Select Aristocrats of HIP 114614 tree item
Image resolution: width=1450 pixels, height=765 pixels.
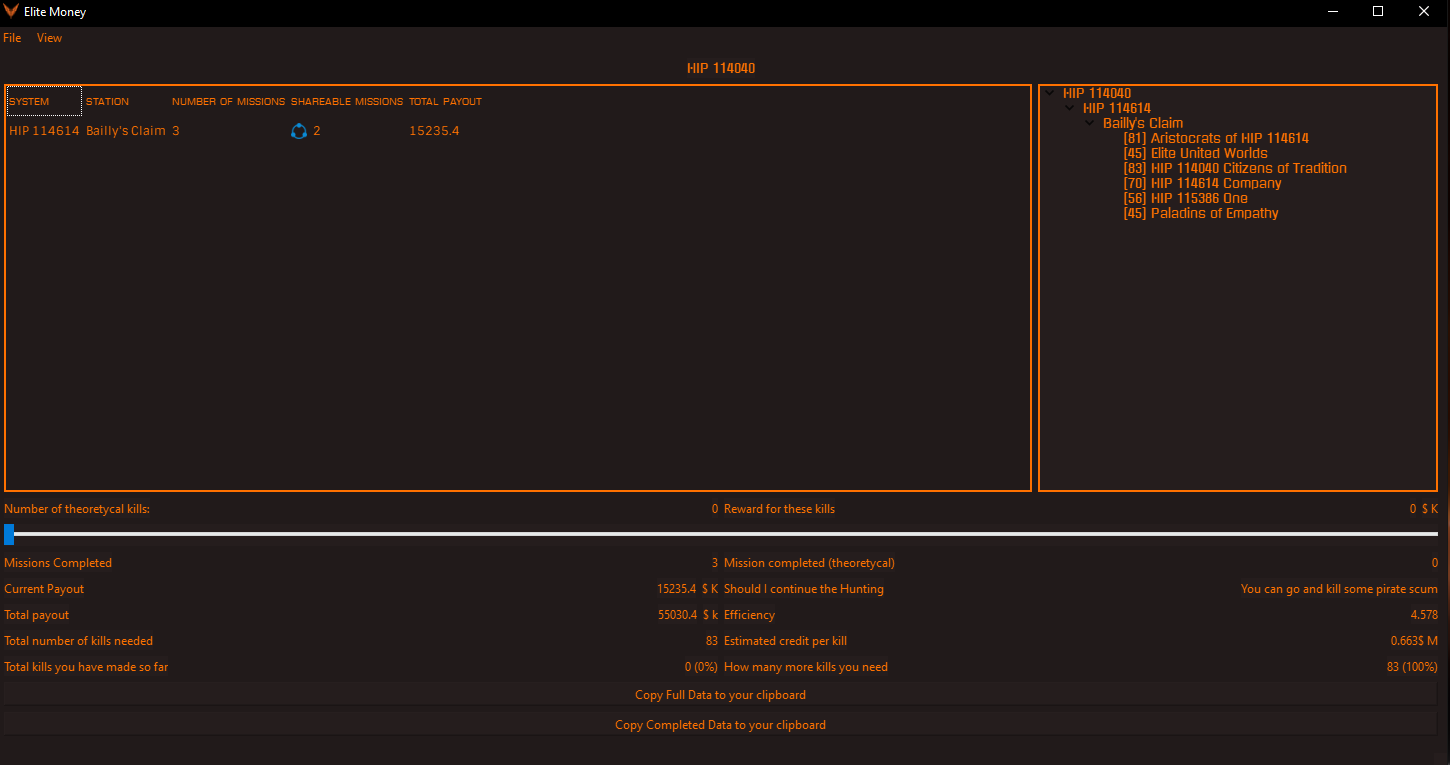pos(1216,138)
